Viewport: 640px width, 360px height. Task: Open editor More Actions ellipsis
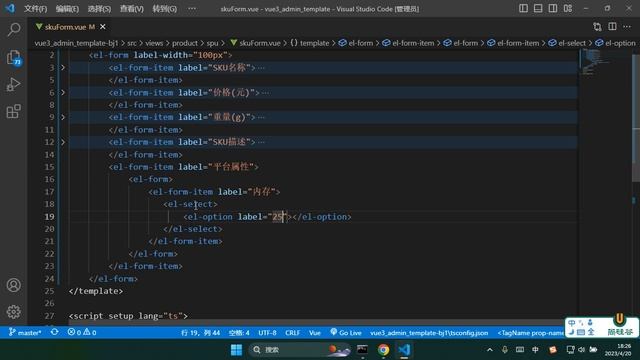tap(627, 27)
